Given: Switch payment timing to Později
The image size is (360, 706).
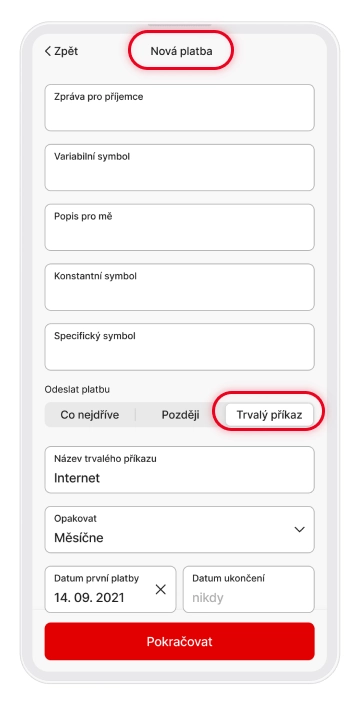Looking at the screenshot, I should click(x=180, y=415).
